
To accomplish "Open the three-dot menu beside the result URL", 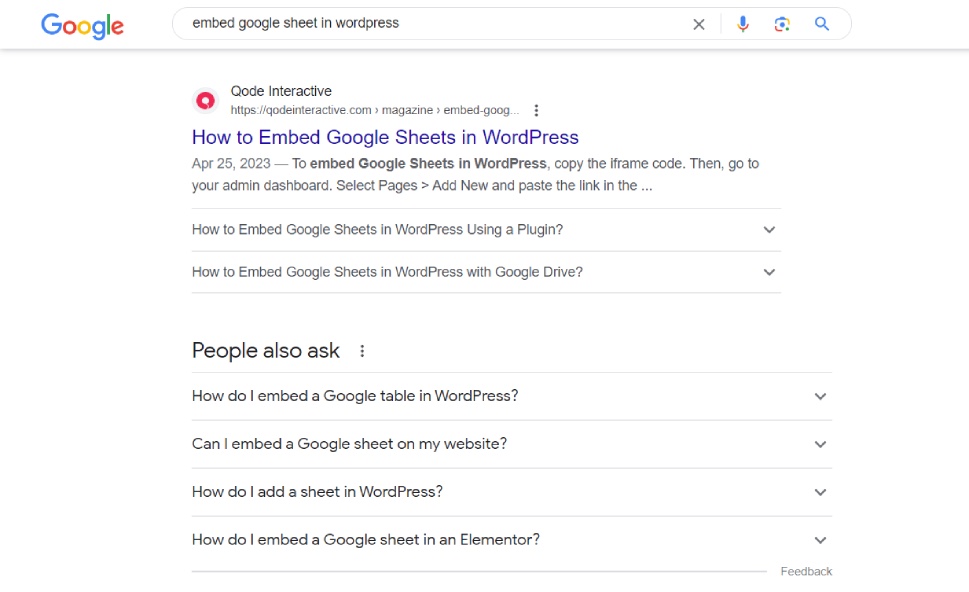I will pos(537,110).
